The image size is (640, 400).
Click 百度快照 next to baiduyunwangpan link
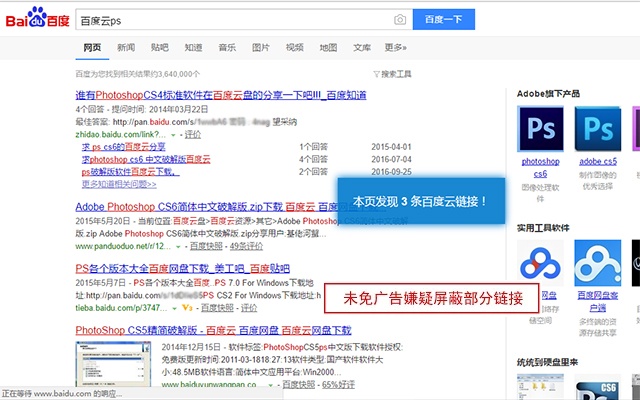click(298, 384)
